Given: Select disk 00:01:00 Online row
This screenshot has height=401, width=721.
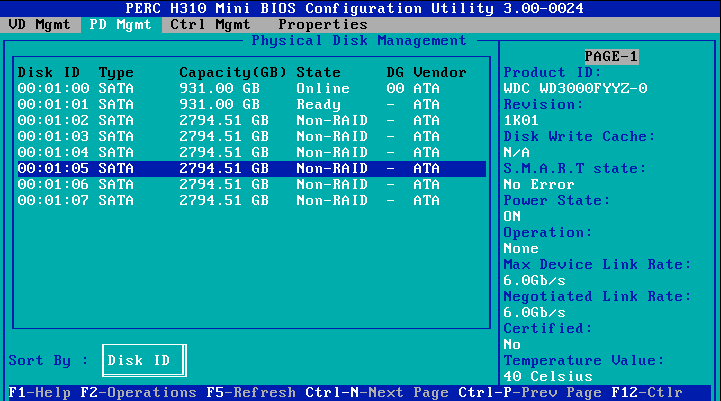Looking at the screenshot, I should (250, 89).
